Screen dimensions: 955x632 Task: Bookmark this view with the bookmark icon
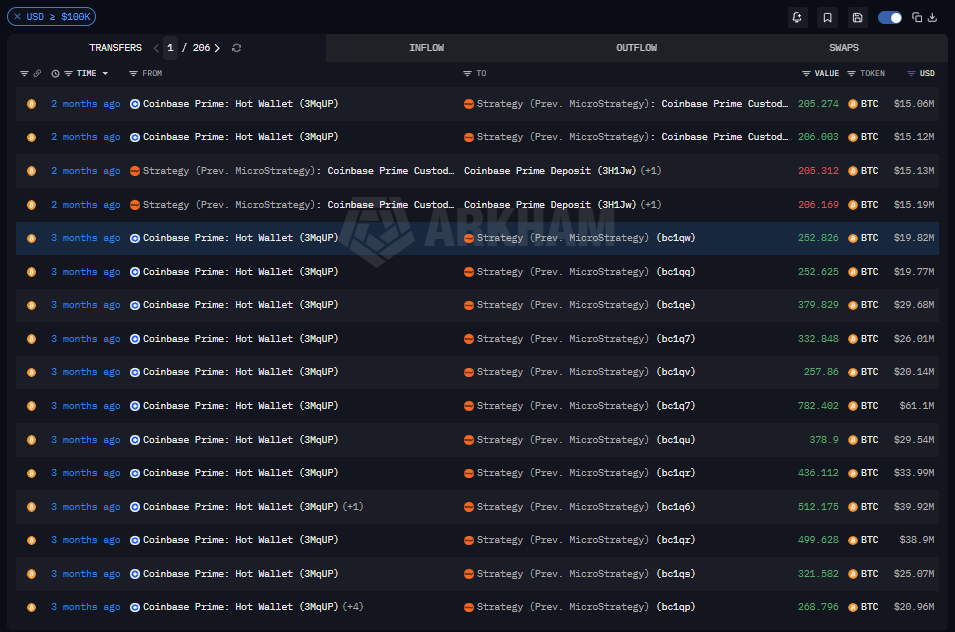click(x=827, y=17)
